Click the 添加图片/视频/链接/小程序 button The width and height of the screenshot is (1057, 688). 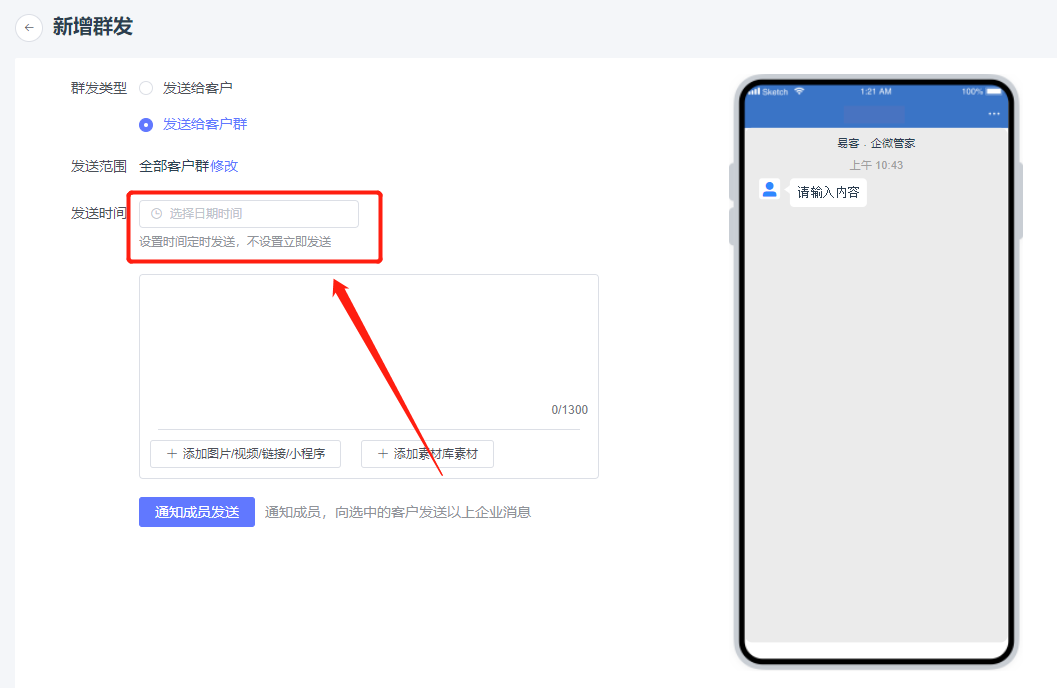pos(245,454)
